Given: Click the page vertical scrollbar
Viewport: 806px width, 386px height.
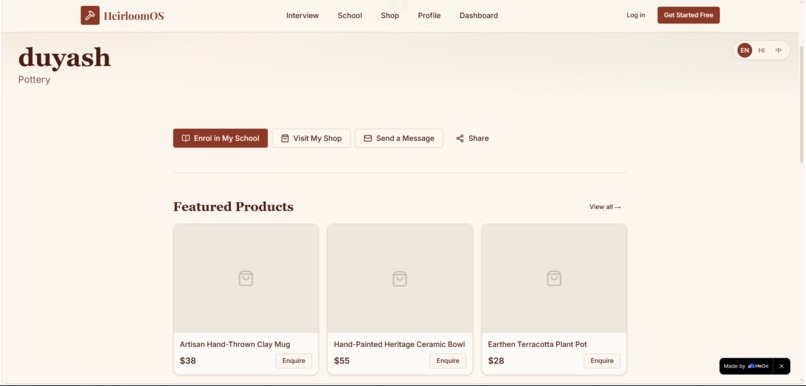Looking at the screenshot, I should [x=802, y=104].
